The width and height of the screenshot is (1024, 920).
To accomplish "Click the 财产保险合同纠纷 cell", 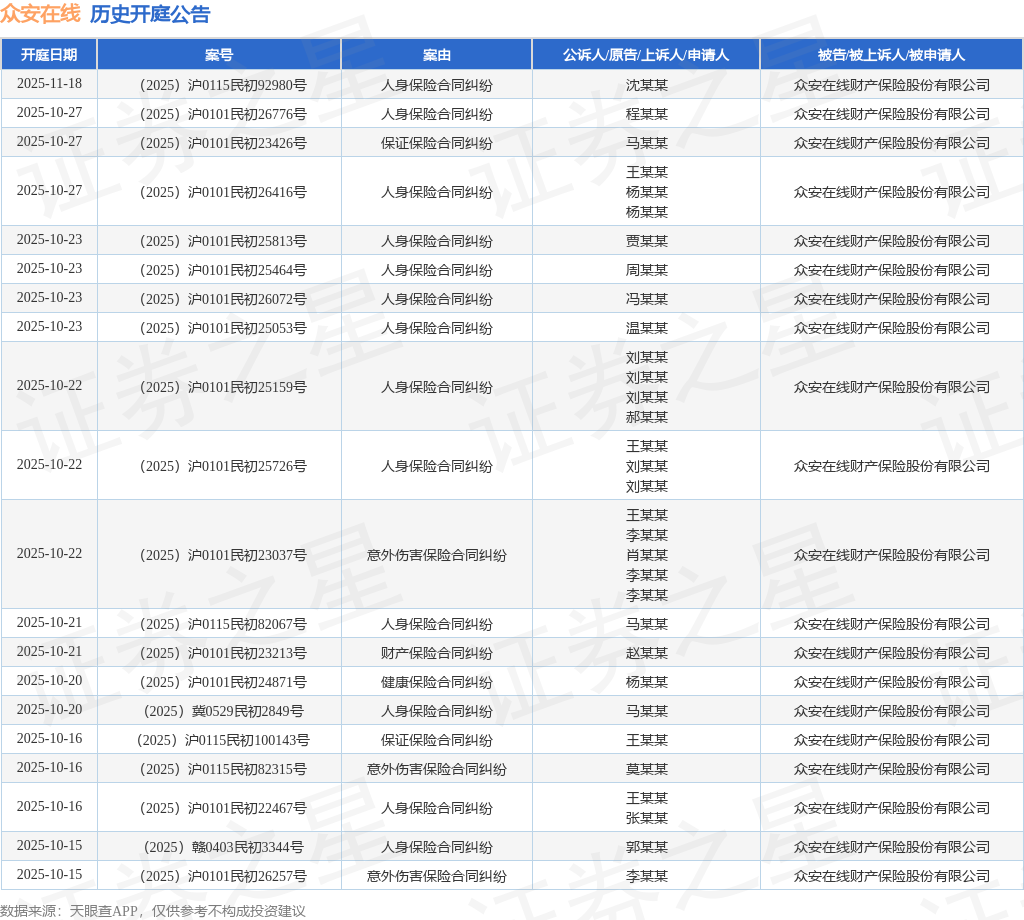I will [x=436, y=653].
